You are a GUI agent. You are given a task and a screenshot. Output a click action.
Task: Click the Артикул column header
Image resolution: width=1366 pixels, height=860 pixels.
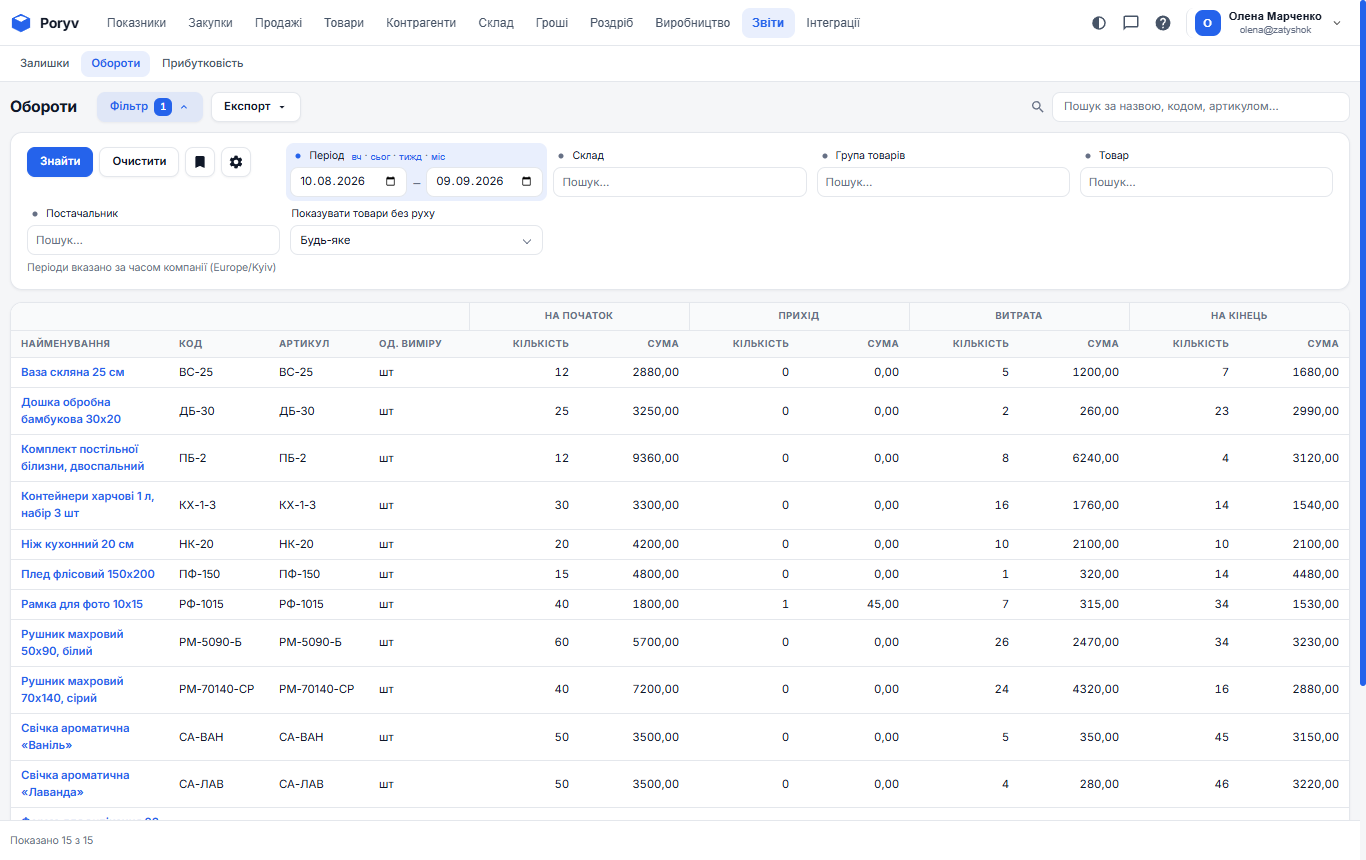[x=304, y=344]
